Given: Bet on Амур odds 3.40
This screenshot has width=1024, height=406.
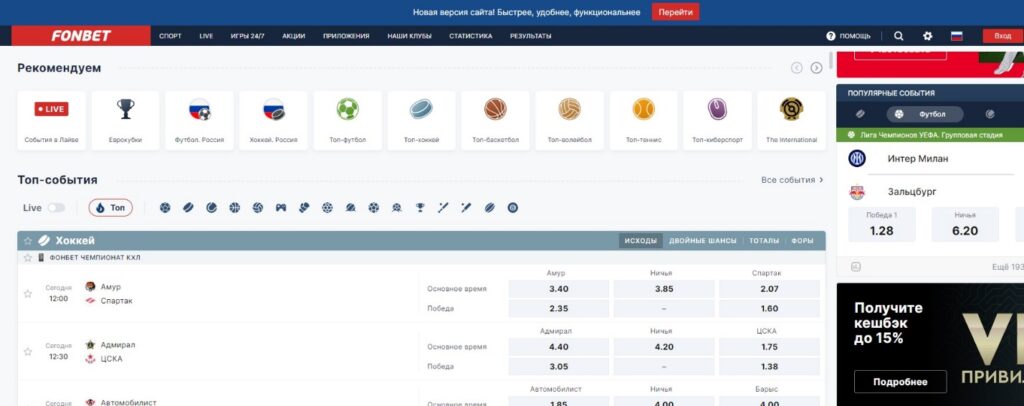Looking at the screenshot, I should pyautogui.click(x=558, y=289).
